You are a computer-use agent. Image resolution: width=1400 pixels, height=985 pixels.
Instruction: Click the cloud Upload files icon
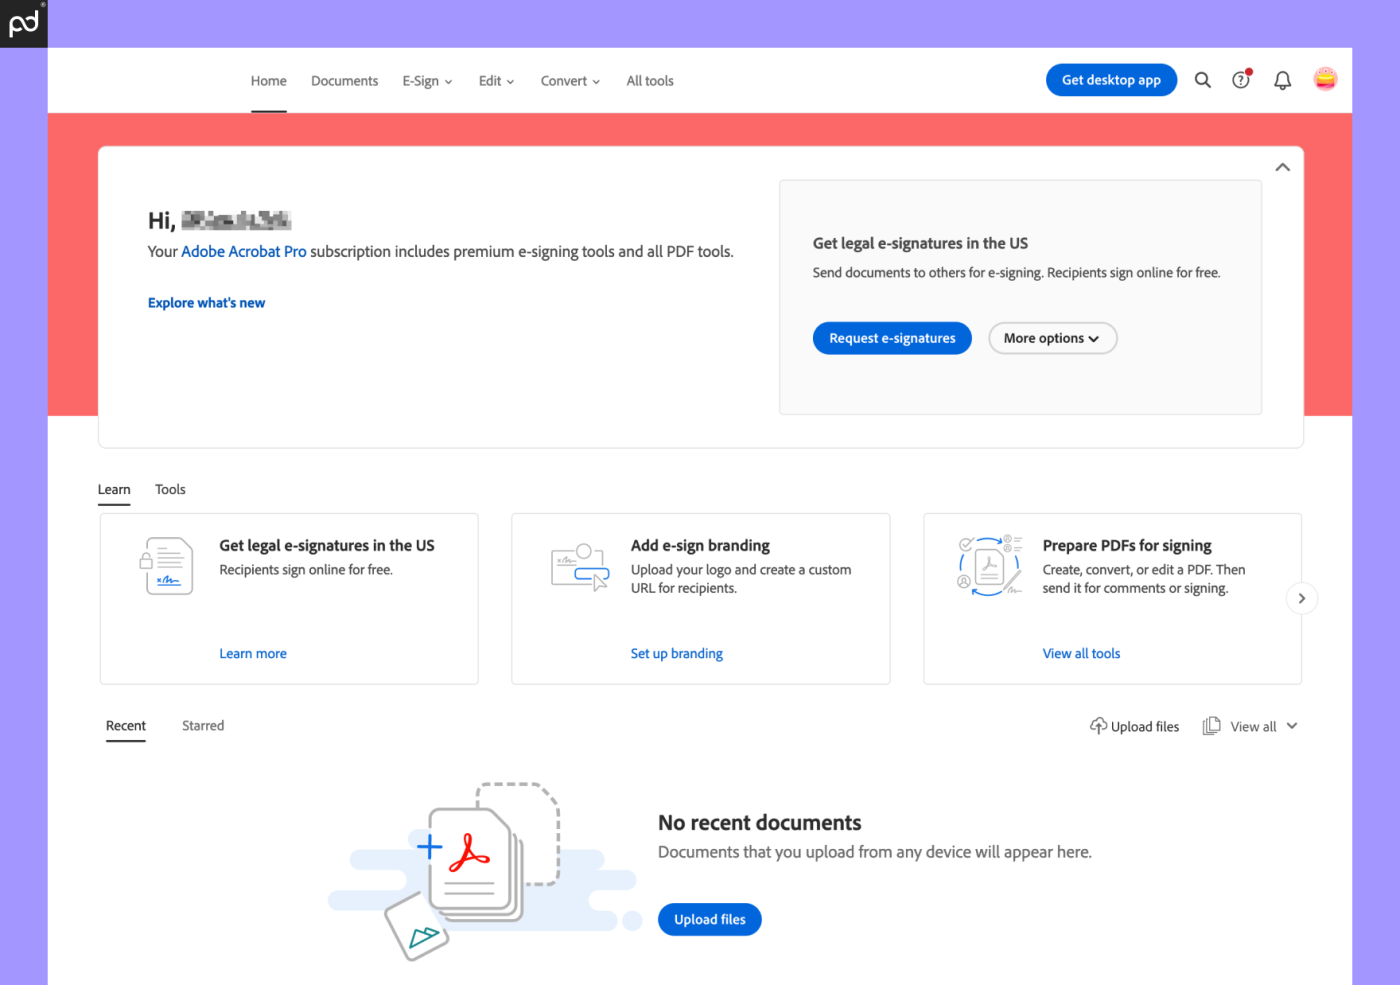(x=1097, y=725)
